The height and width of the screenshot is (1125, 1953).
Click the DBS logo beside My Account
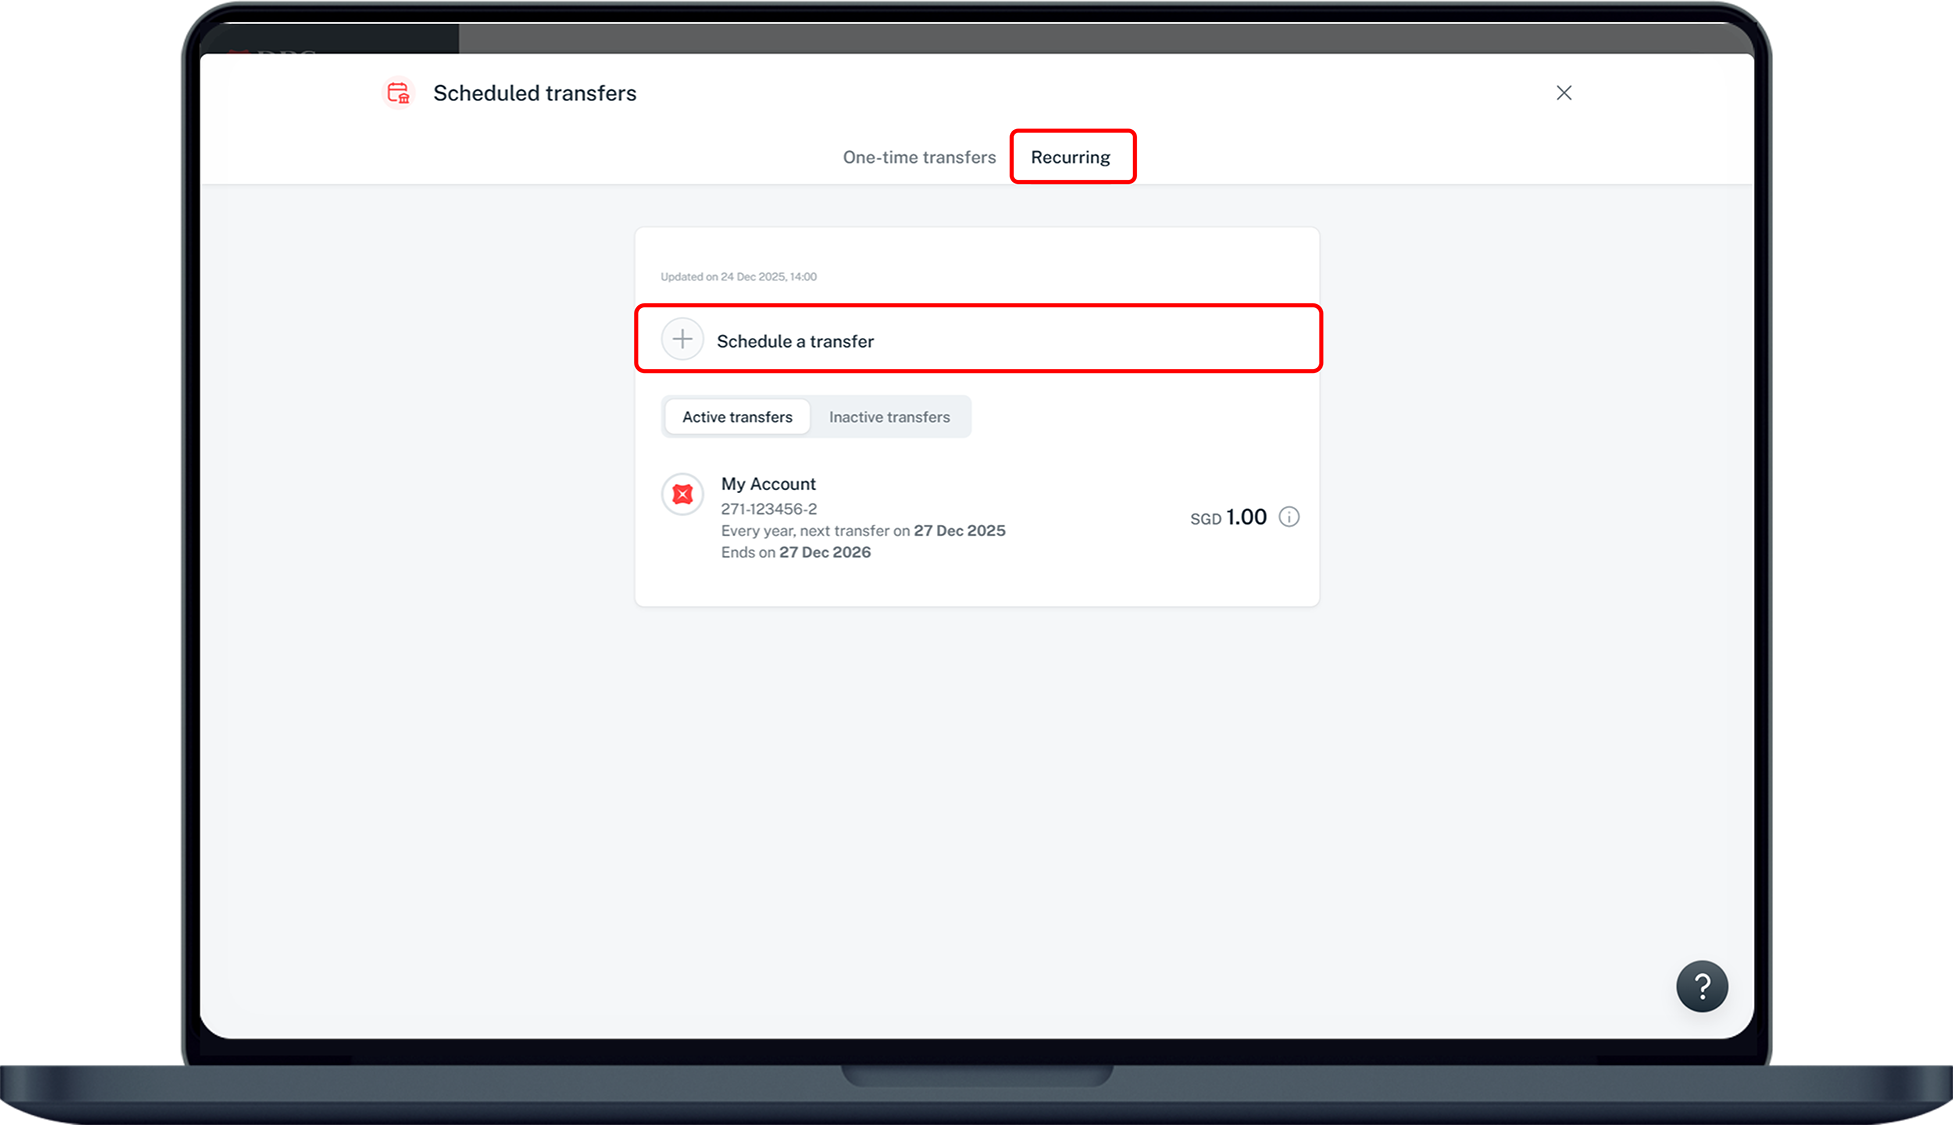683,494
